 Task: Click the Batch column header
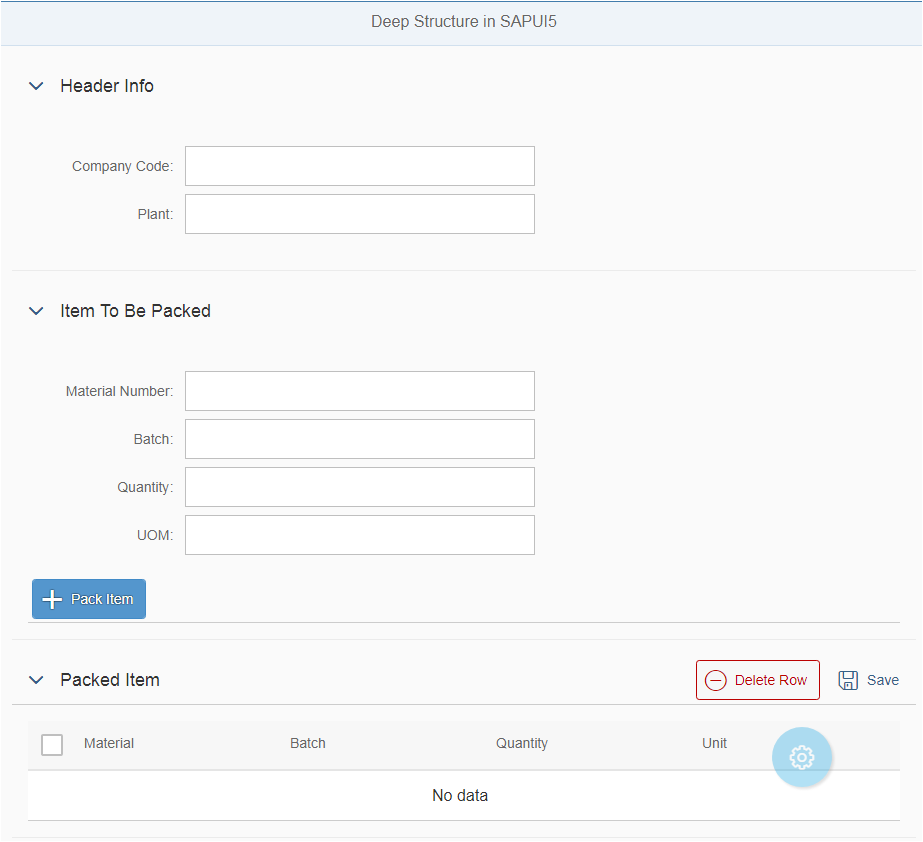point(308,743)
